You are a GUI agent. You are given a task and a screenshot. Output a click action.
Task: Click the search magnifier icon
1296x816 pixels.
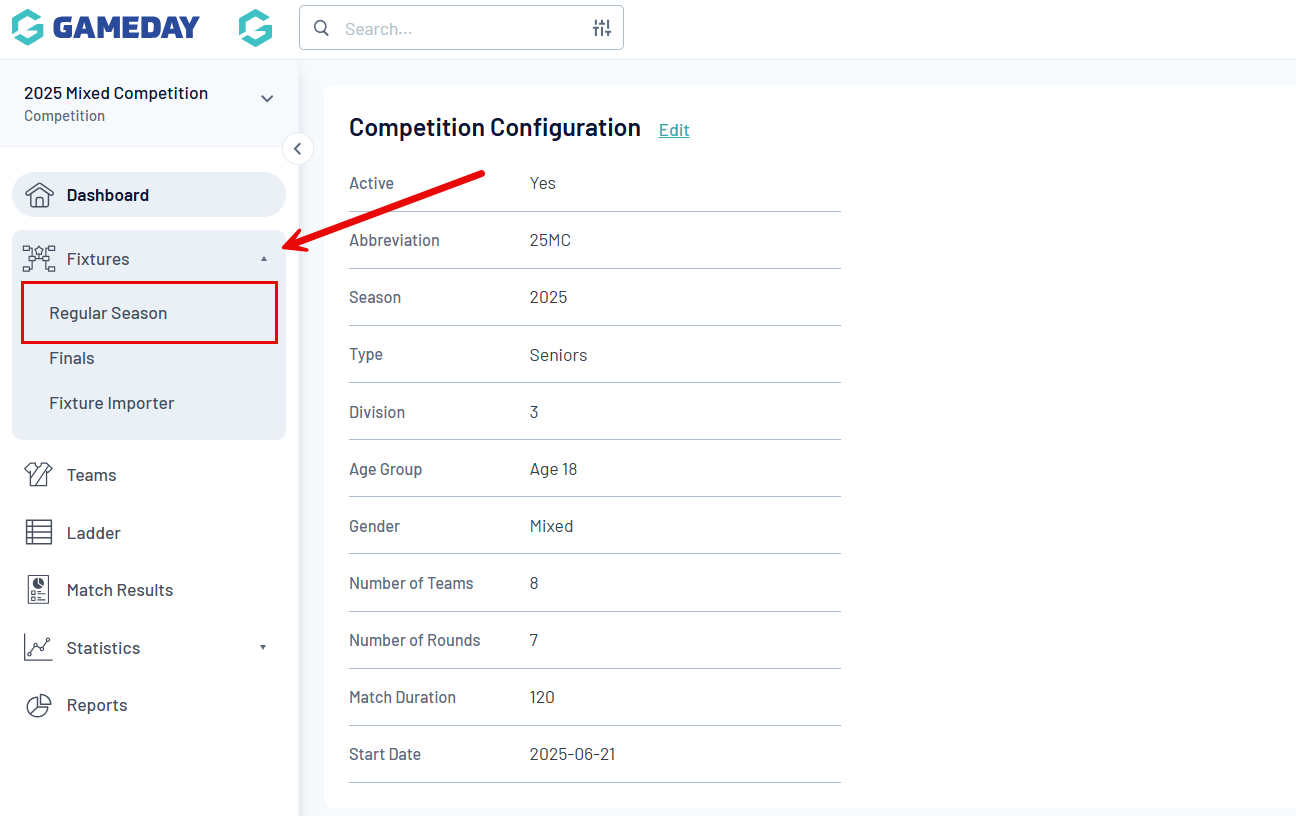tap(322, 28)
